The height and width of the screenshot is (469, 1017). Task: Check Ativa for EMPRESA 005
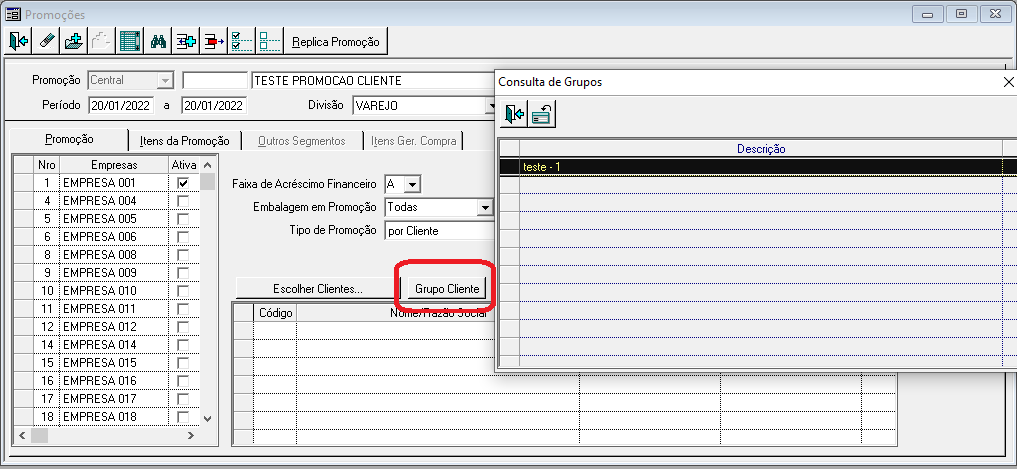click(183, 219)
